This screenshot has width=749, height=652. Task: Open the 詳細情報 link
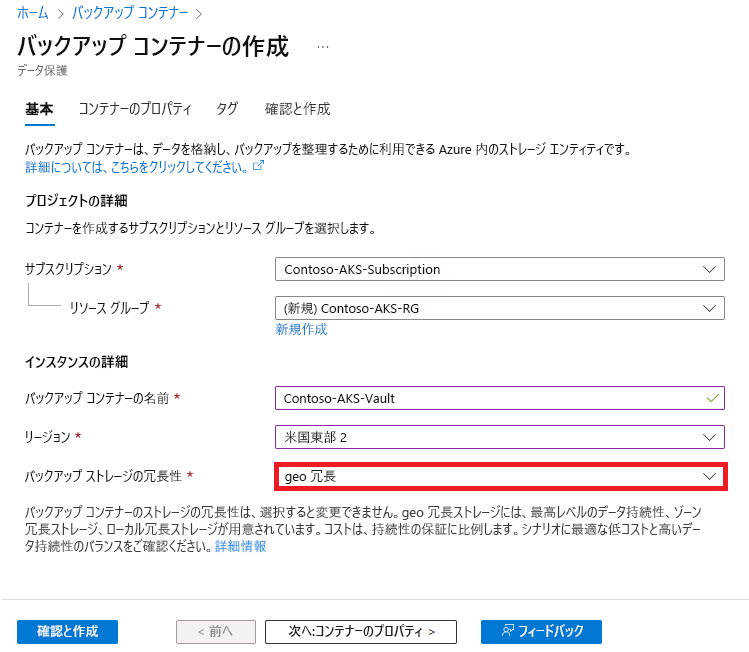point(241,546)
